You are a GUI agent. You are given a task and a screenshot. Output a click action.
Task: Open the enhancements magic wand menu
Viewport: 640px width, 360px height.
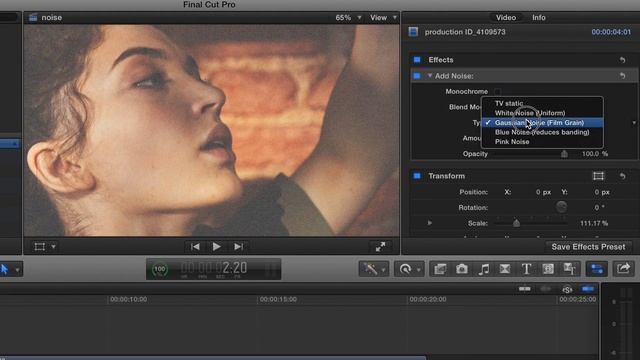coord(373,269)
